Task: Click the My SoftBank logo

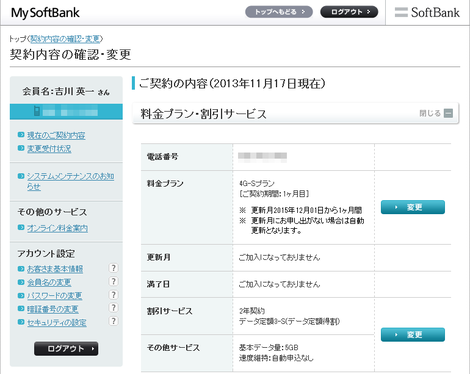Action: (x=45, y=13)
